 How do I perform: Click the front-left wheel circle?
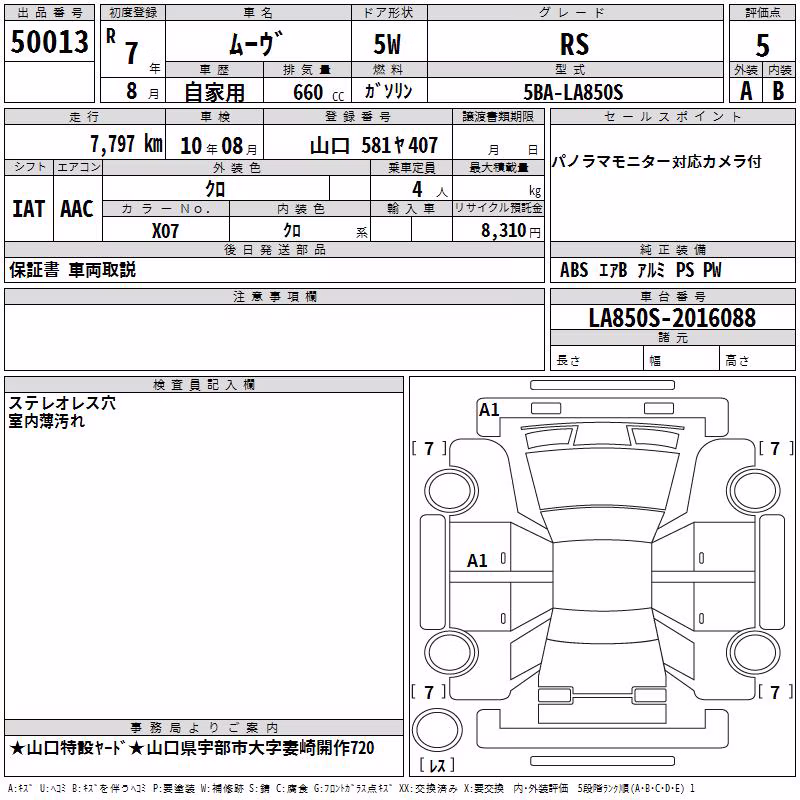450,491
